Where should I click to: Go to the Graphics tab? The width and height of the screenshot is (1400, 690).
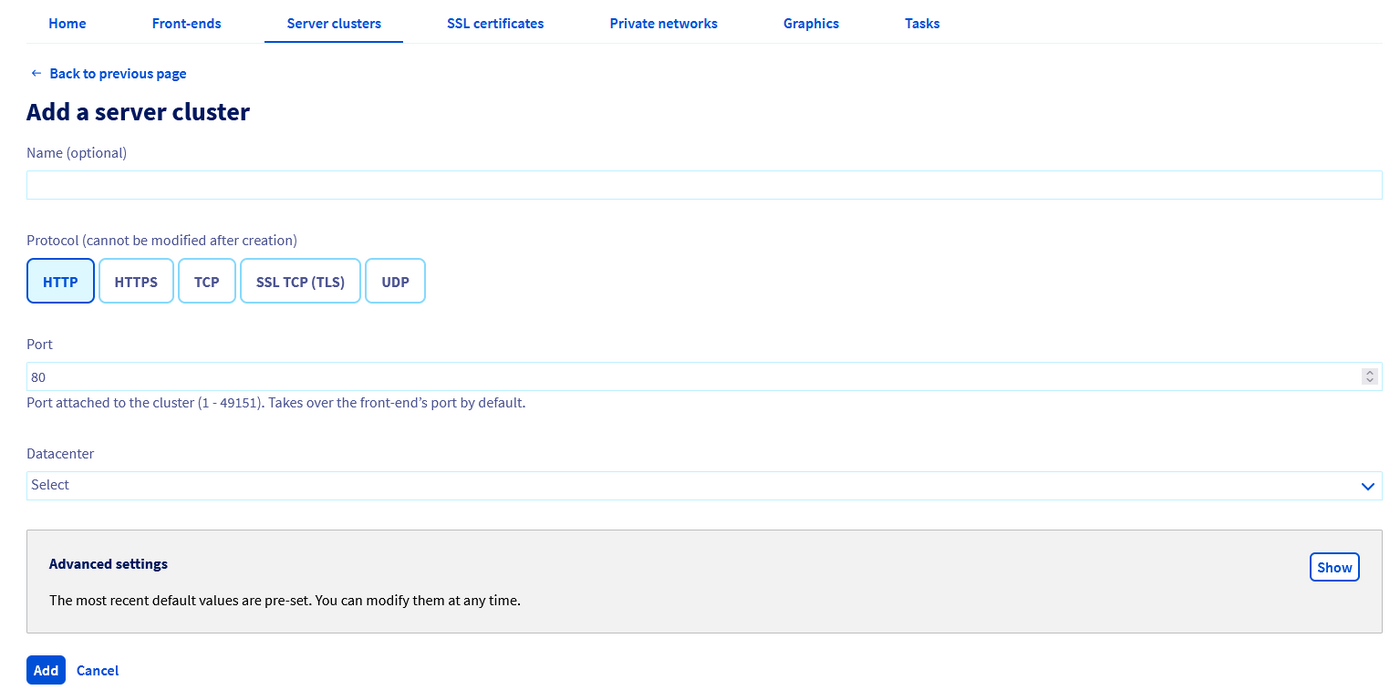pos(811,23)
